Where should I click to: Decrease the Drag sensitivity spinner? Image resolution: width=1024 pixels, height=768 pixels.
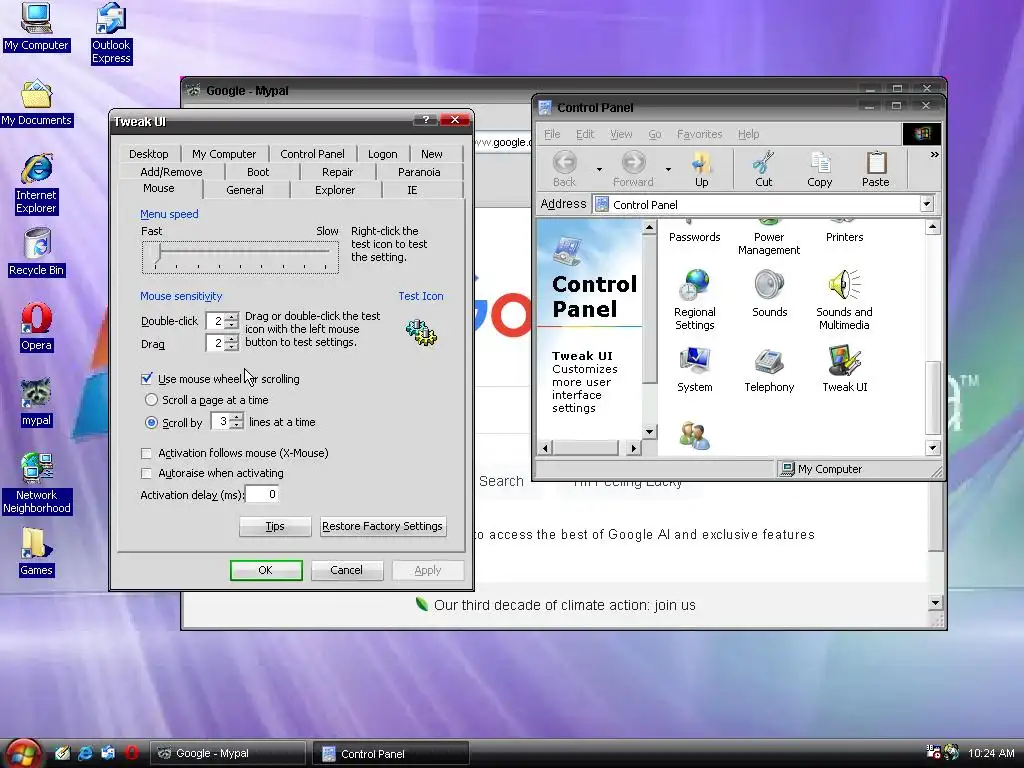231,347
